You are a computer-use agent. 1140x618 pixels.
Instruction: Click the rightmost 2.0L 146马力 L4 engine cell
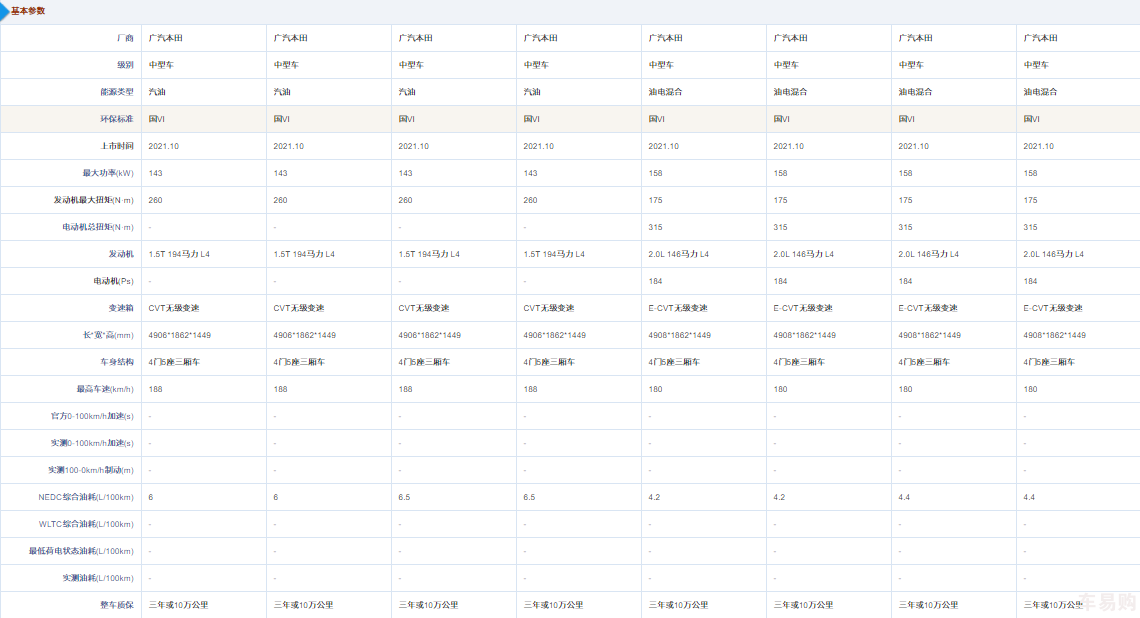pyautogui.click(x=1053, y=254)
